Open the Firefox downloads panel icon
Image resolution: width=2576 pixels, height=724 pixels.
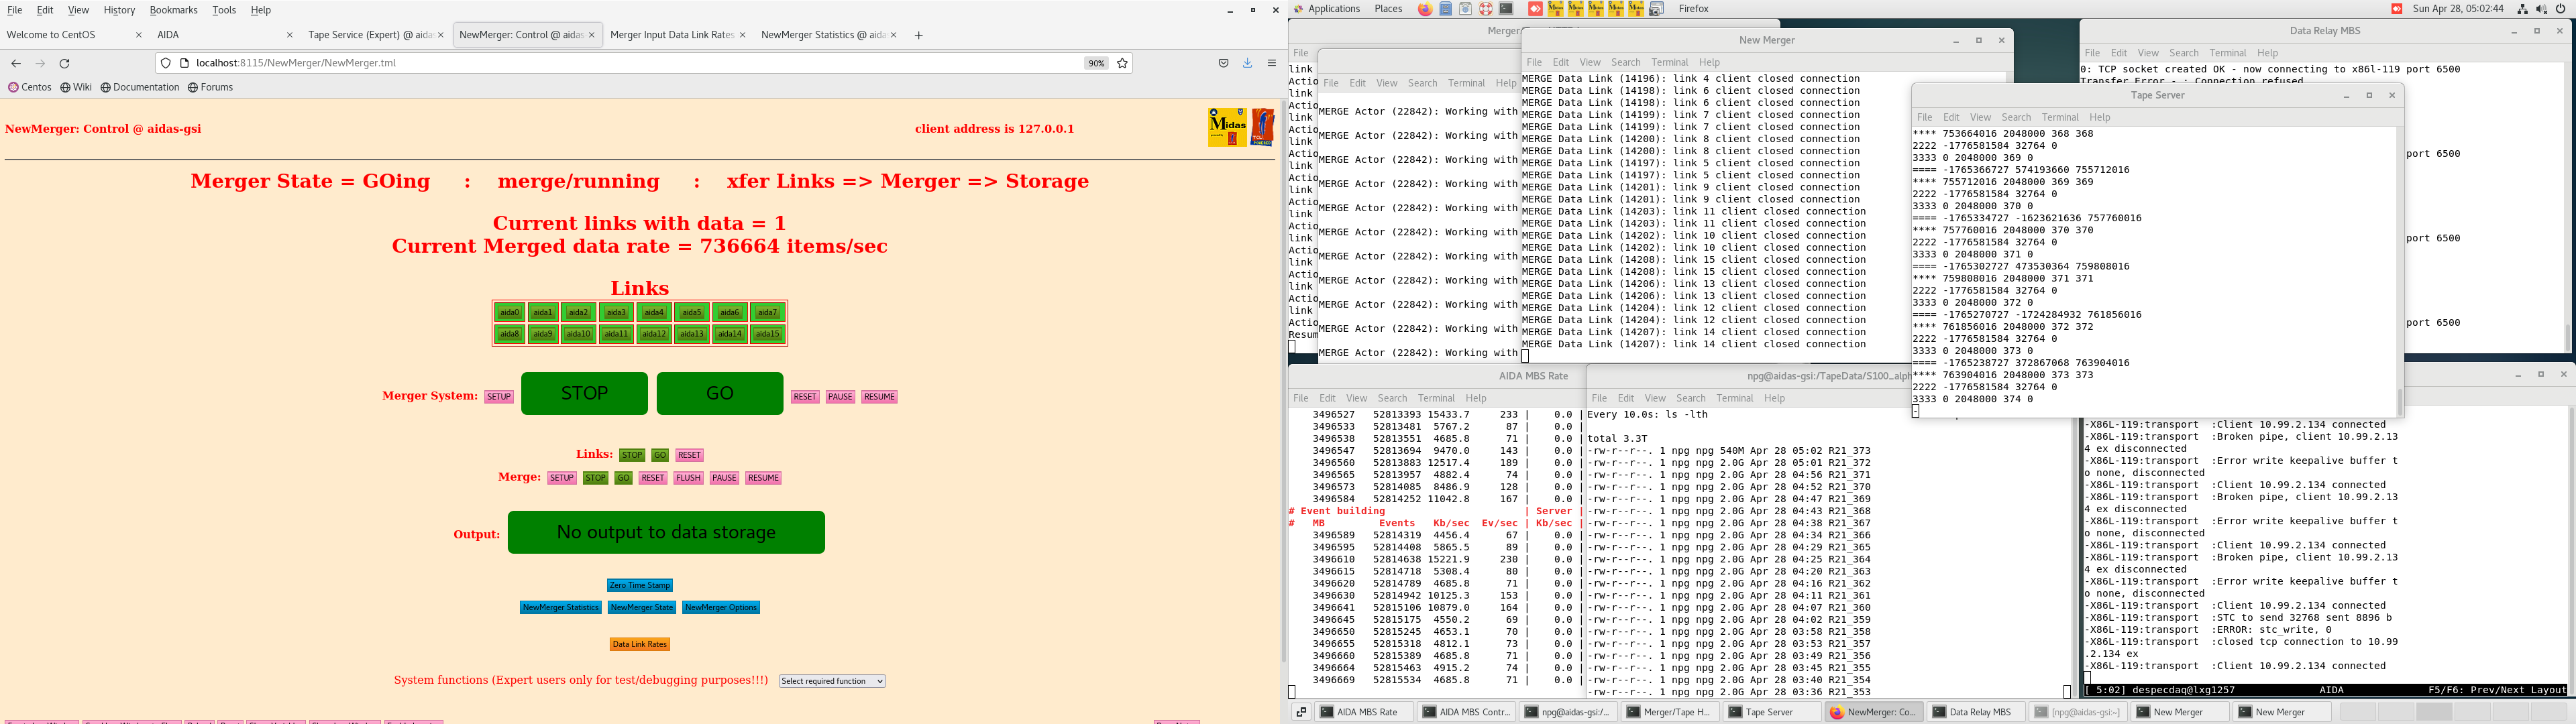coord(1247,63)
